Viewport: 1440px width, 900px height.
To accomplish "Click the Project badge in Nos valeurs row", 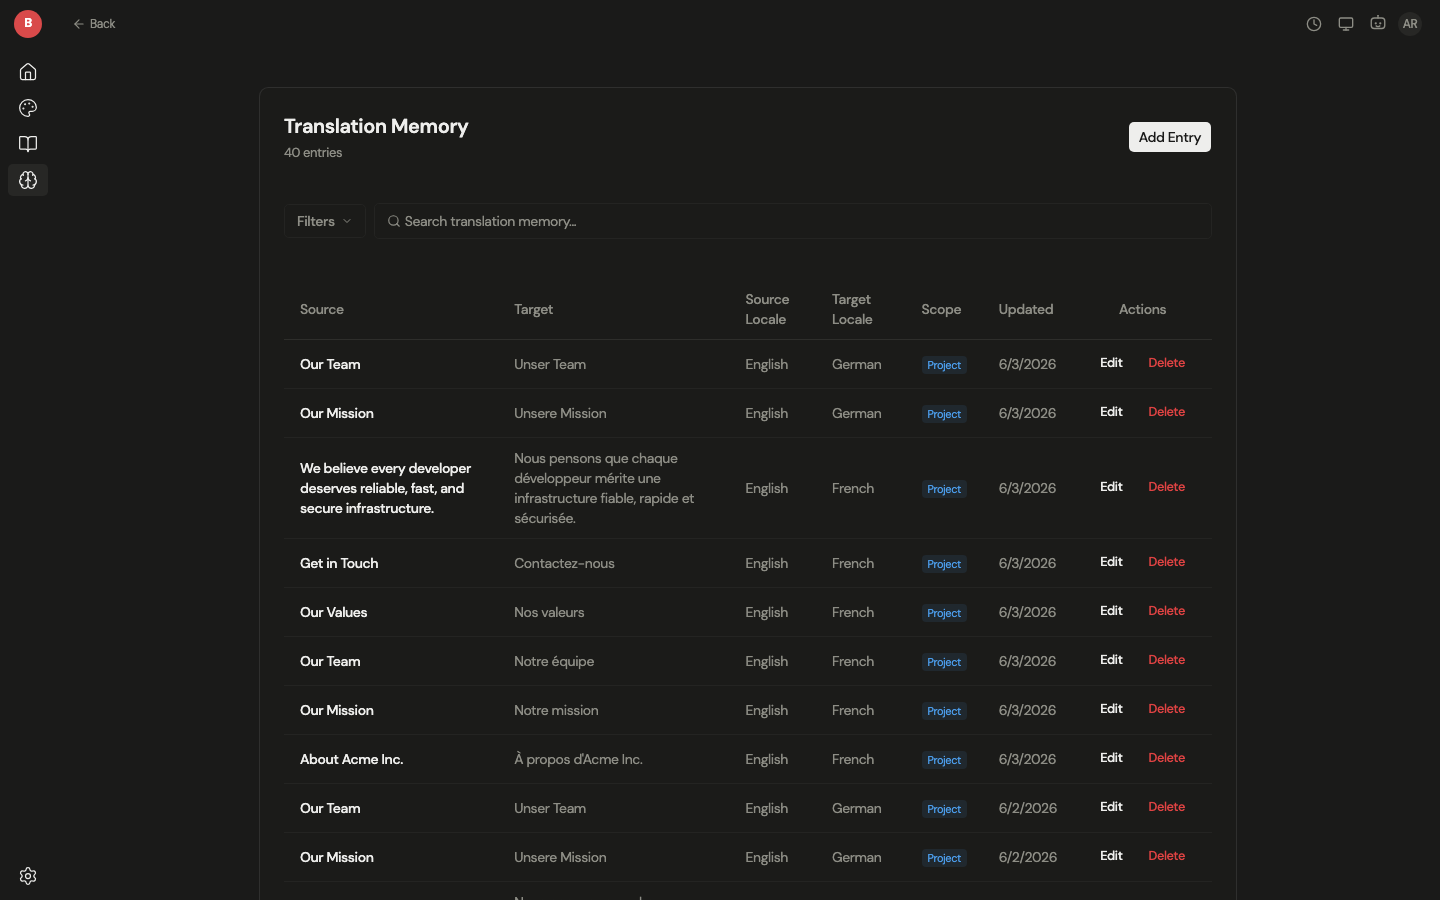I will tap(944, 613).
